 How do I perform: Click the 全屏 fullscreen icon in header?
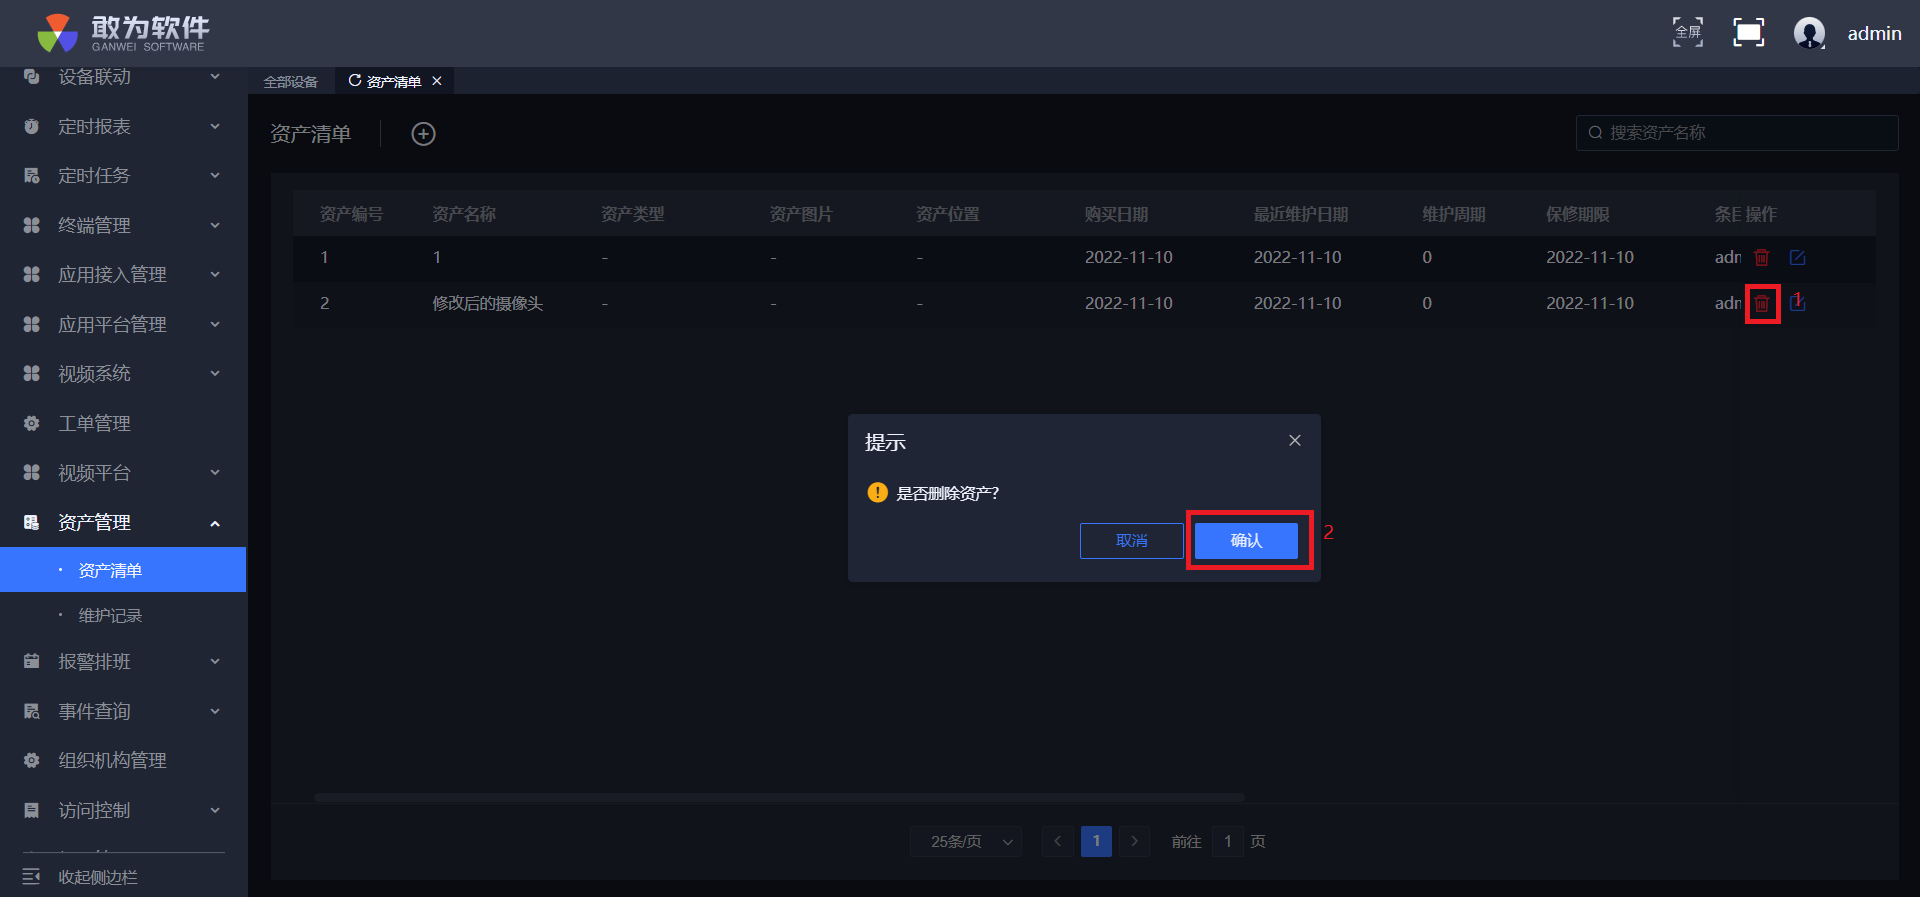click(x=1688, y=33)
